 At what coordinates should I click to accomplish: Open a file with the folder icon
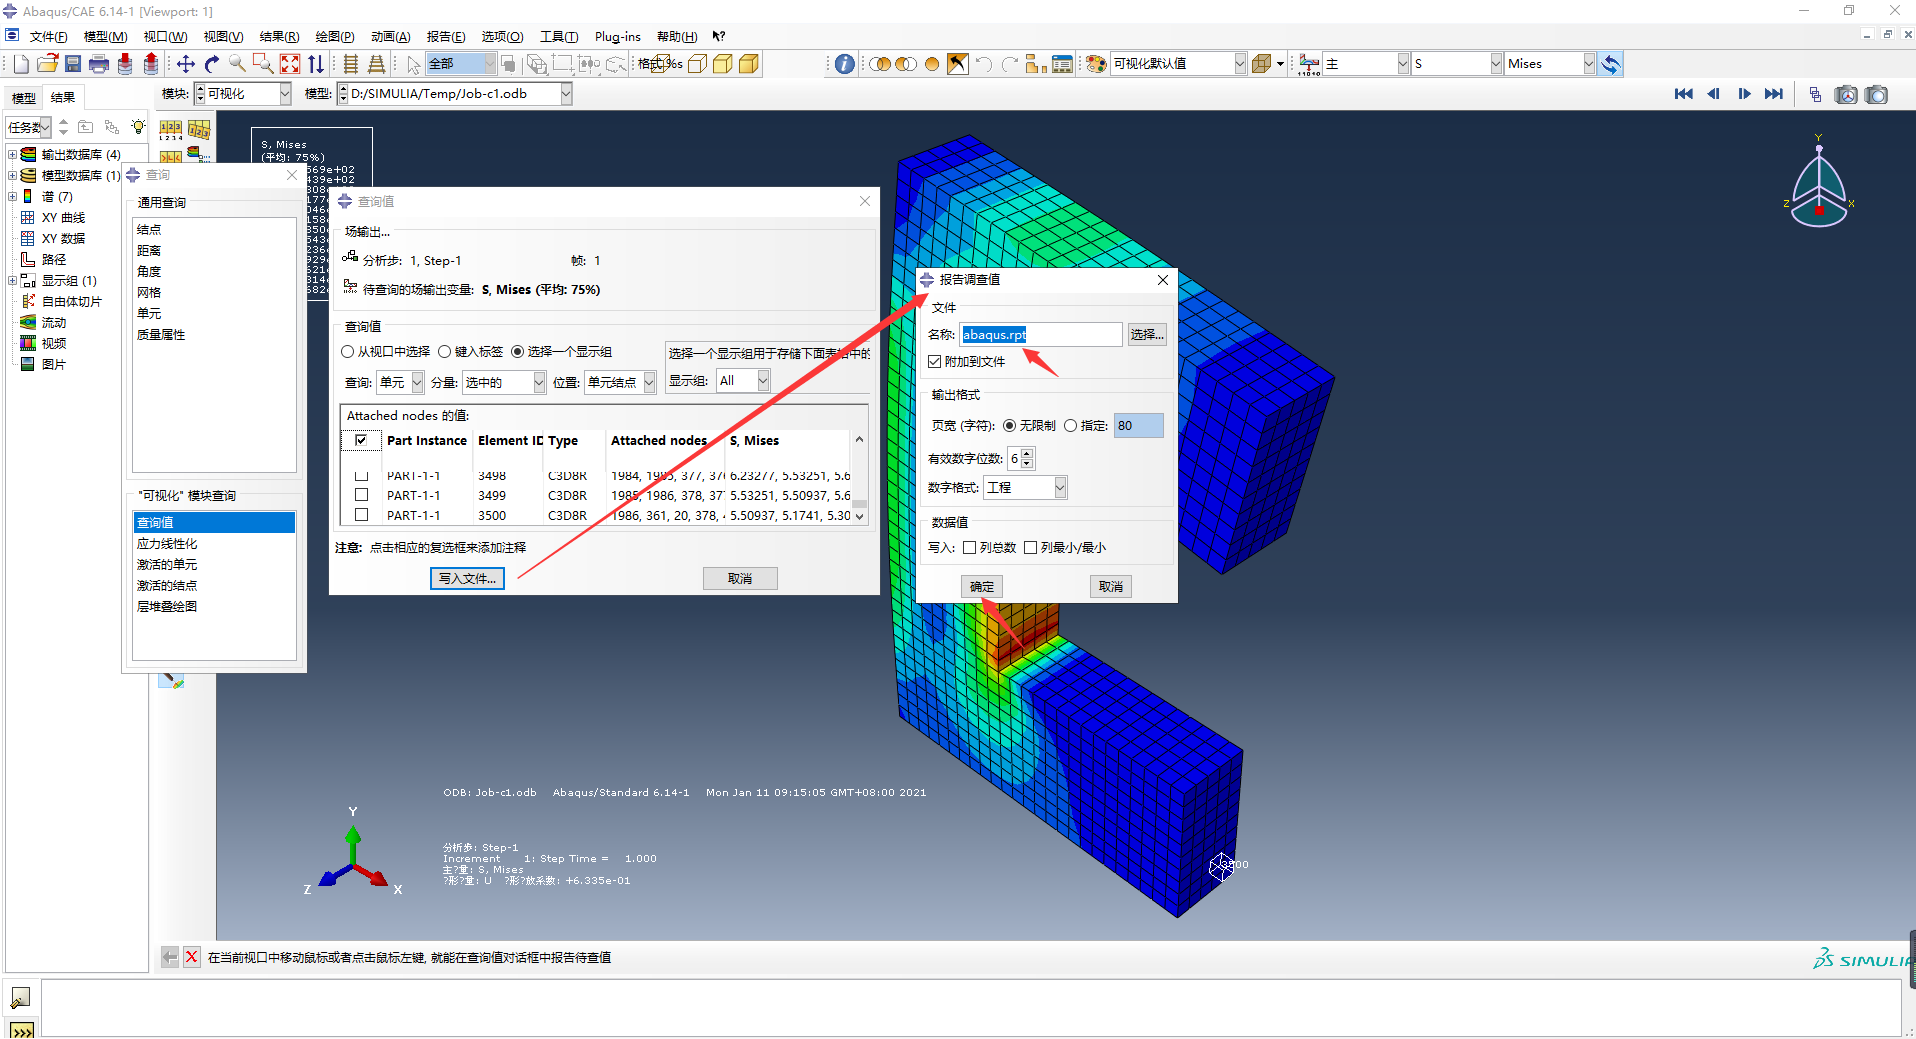(47, 64)
